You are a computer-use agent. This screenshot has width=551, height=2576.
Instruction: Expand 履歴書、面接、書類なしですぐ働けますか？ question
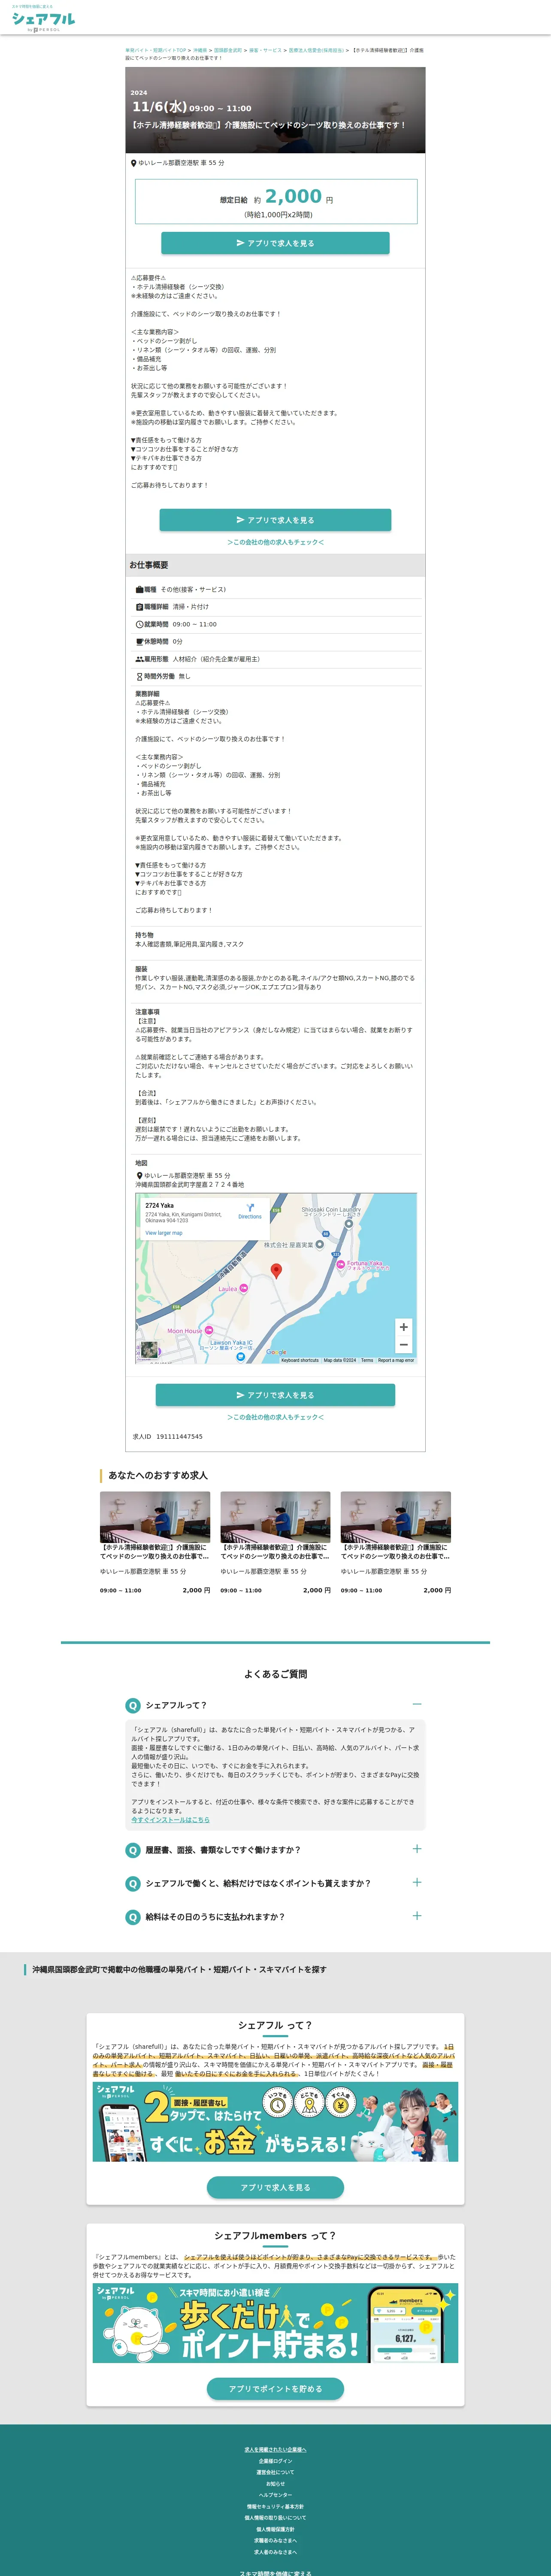[x=417, y=1849]
